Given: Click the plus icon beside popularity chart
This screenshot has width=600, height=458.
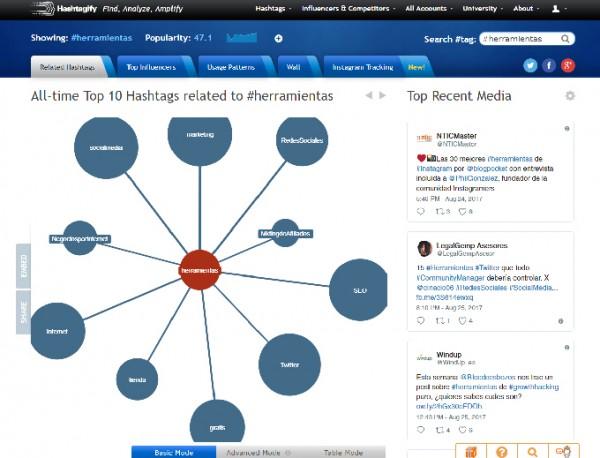Looking at the screenshot, I should (x=278, y=39).
